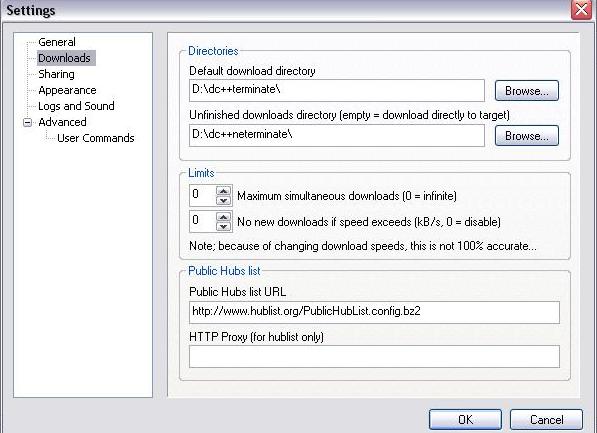The image size is (597, 433).
Task: Select Downloads in the settings tree
Action: pos(65,58)
